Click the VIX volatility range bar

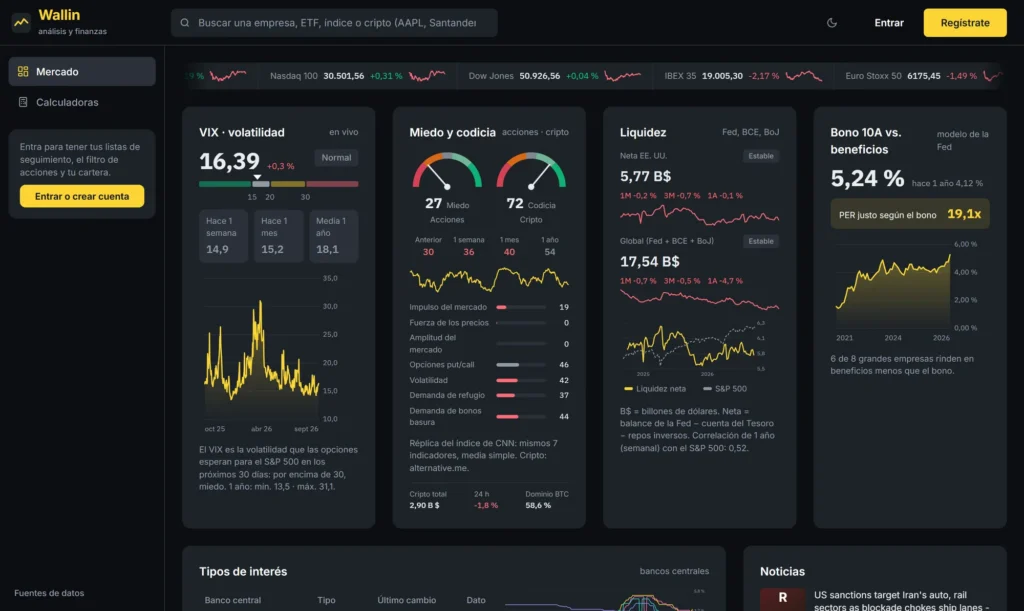[279, 184]
